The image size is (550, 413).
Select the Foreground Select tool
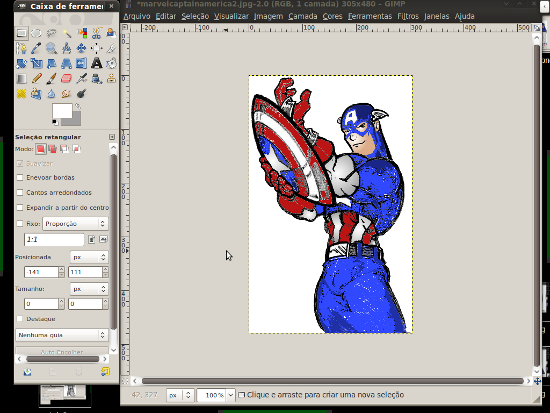[111, 33]
